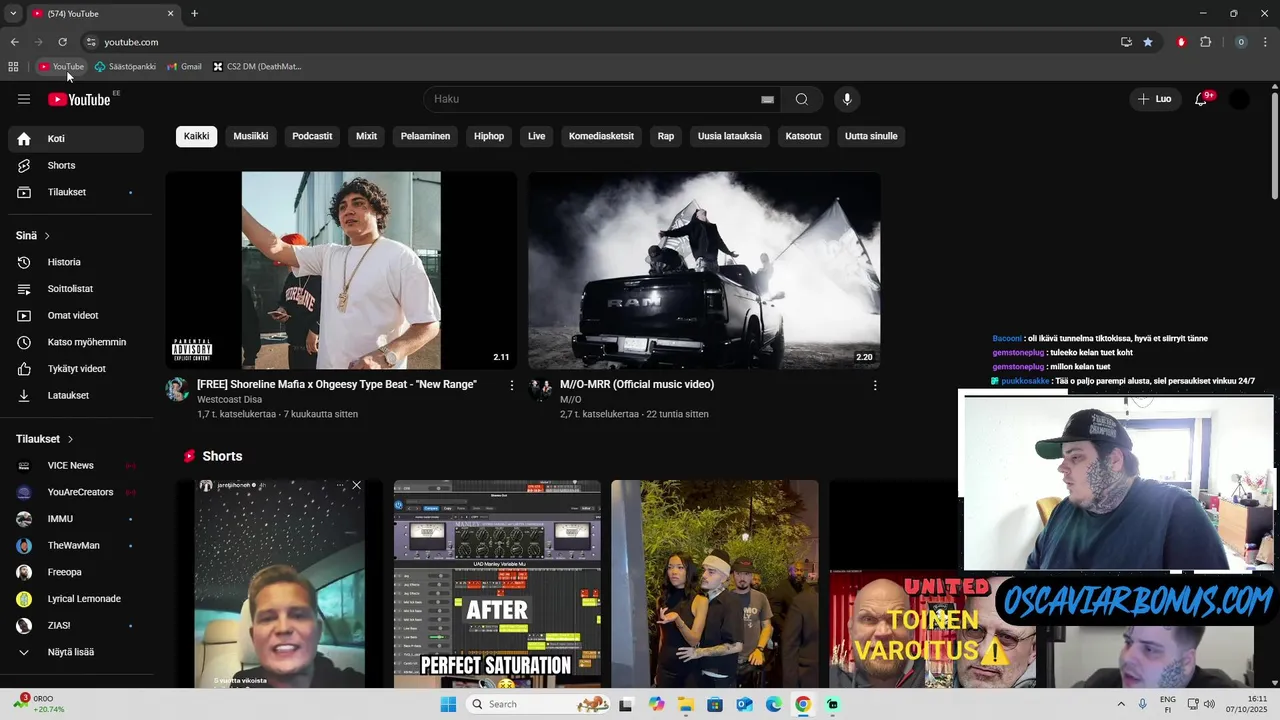
Task: Select the Kaikki filter chip
Action: tap(197, 136)
